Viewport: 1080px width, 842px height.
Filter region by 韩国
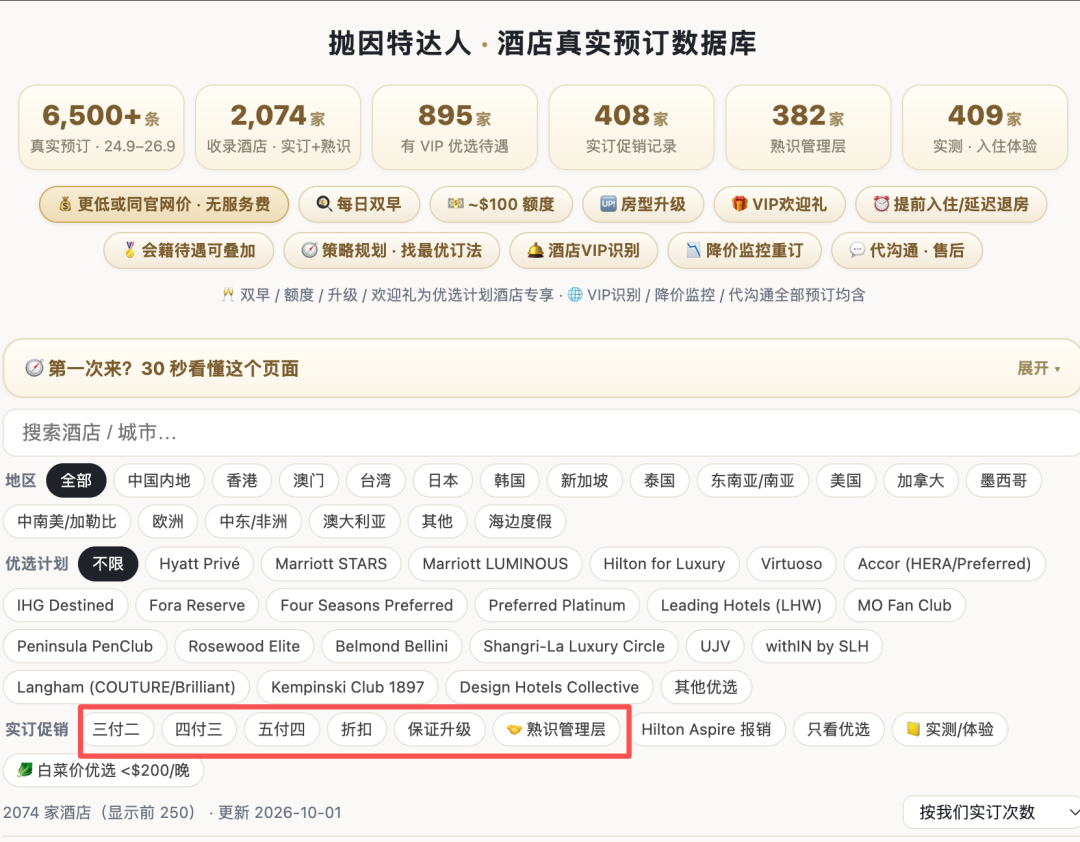pos(510,480)
